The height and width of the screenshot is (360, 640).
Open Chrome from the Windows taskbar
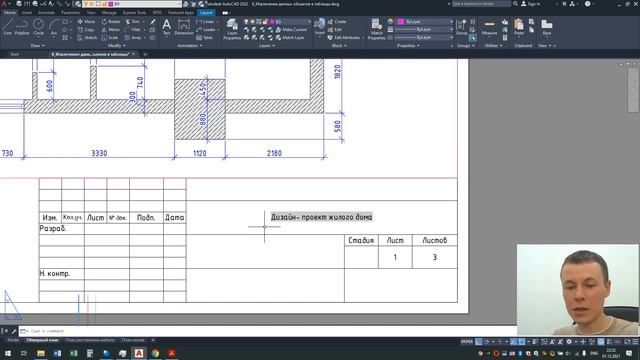tap(156, 353)
